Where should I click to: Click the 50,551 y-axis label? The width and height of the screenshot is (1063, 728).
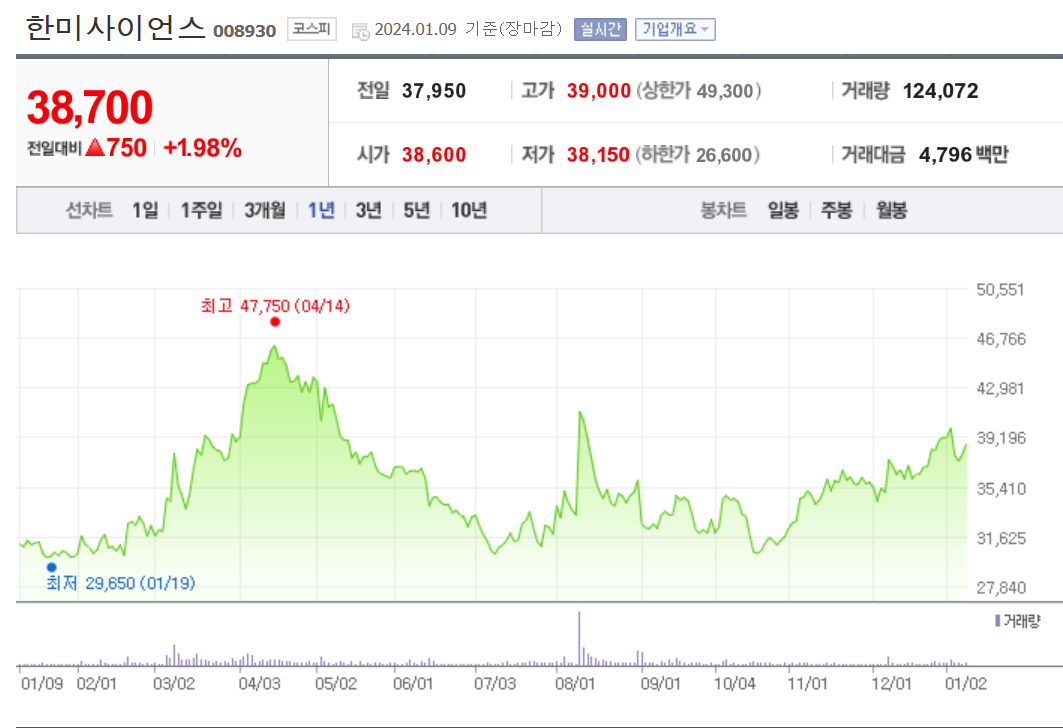[x=1000, y=290]
